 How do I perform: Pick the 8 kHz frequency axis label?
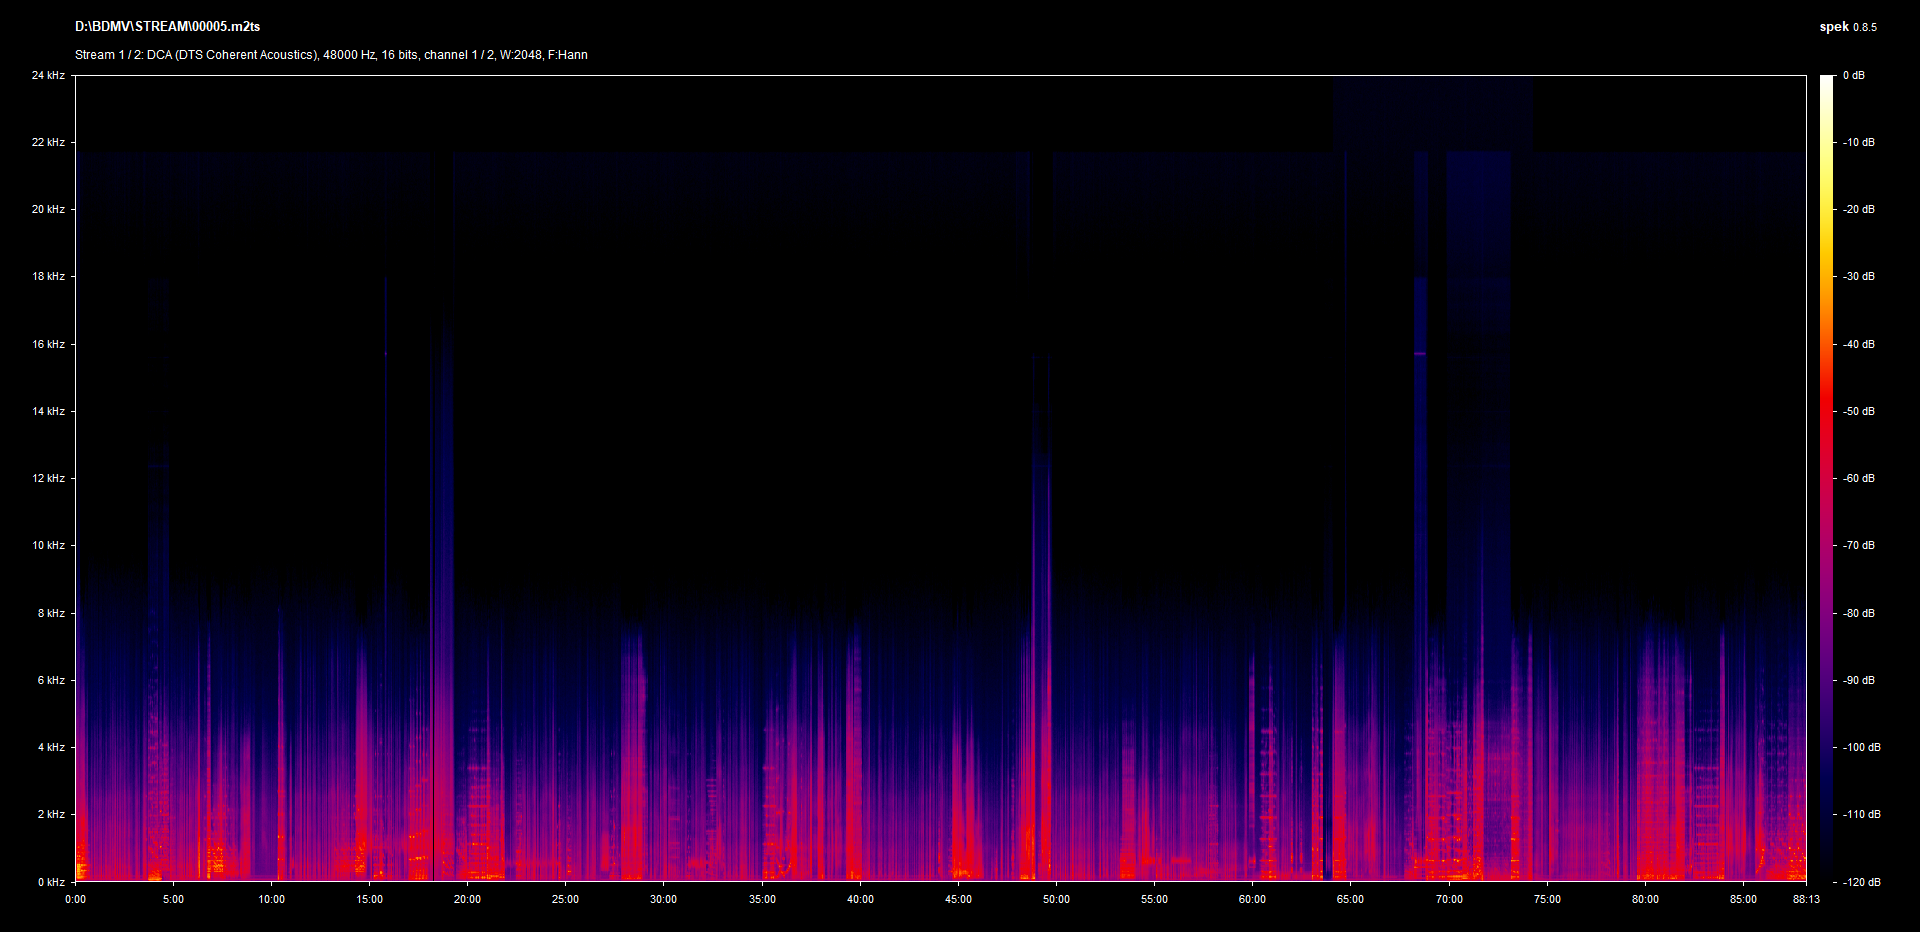pyautogui.click(x=51, y=613)
